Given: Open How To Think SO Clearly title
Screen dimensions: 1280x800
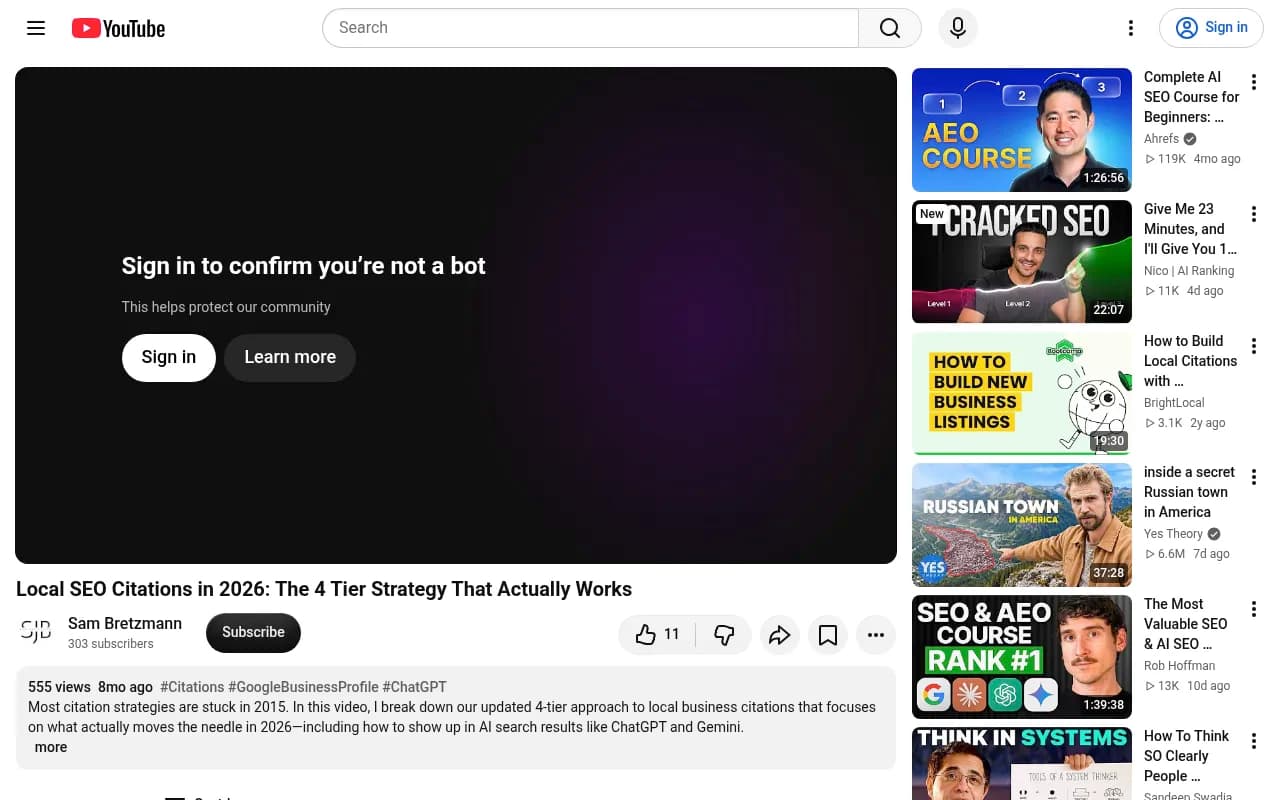Looking at the screenshot, I should [1187, 756].
